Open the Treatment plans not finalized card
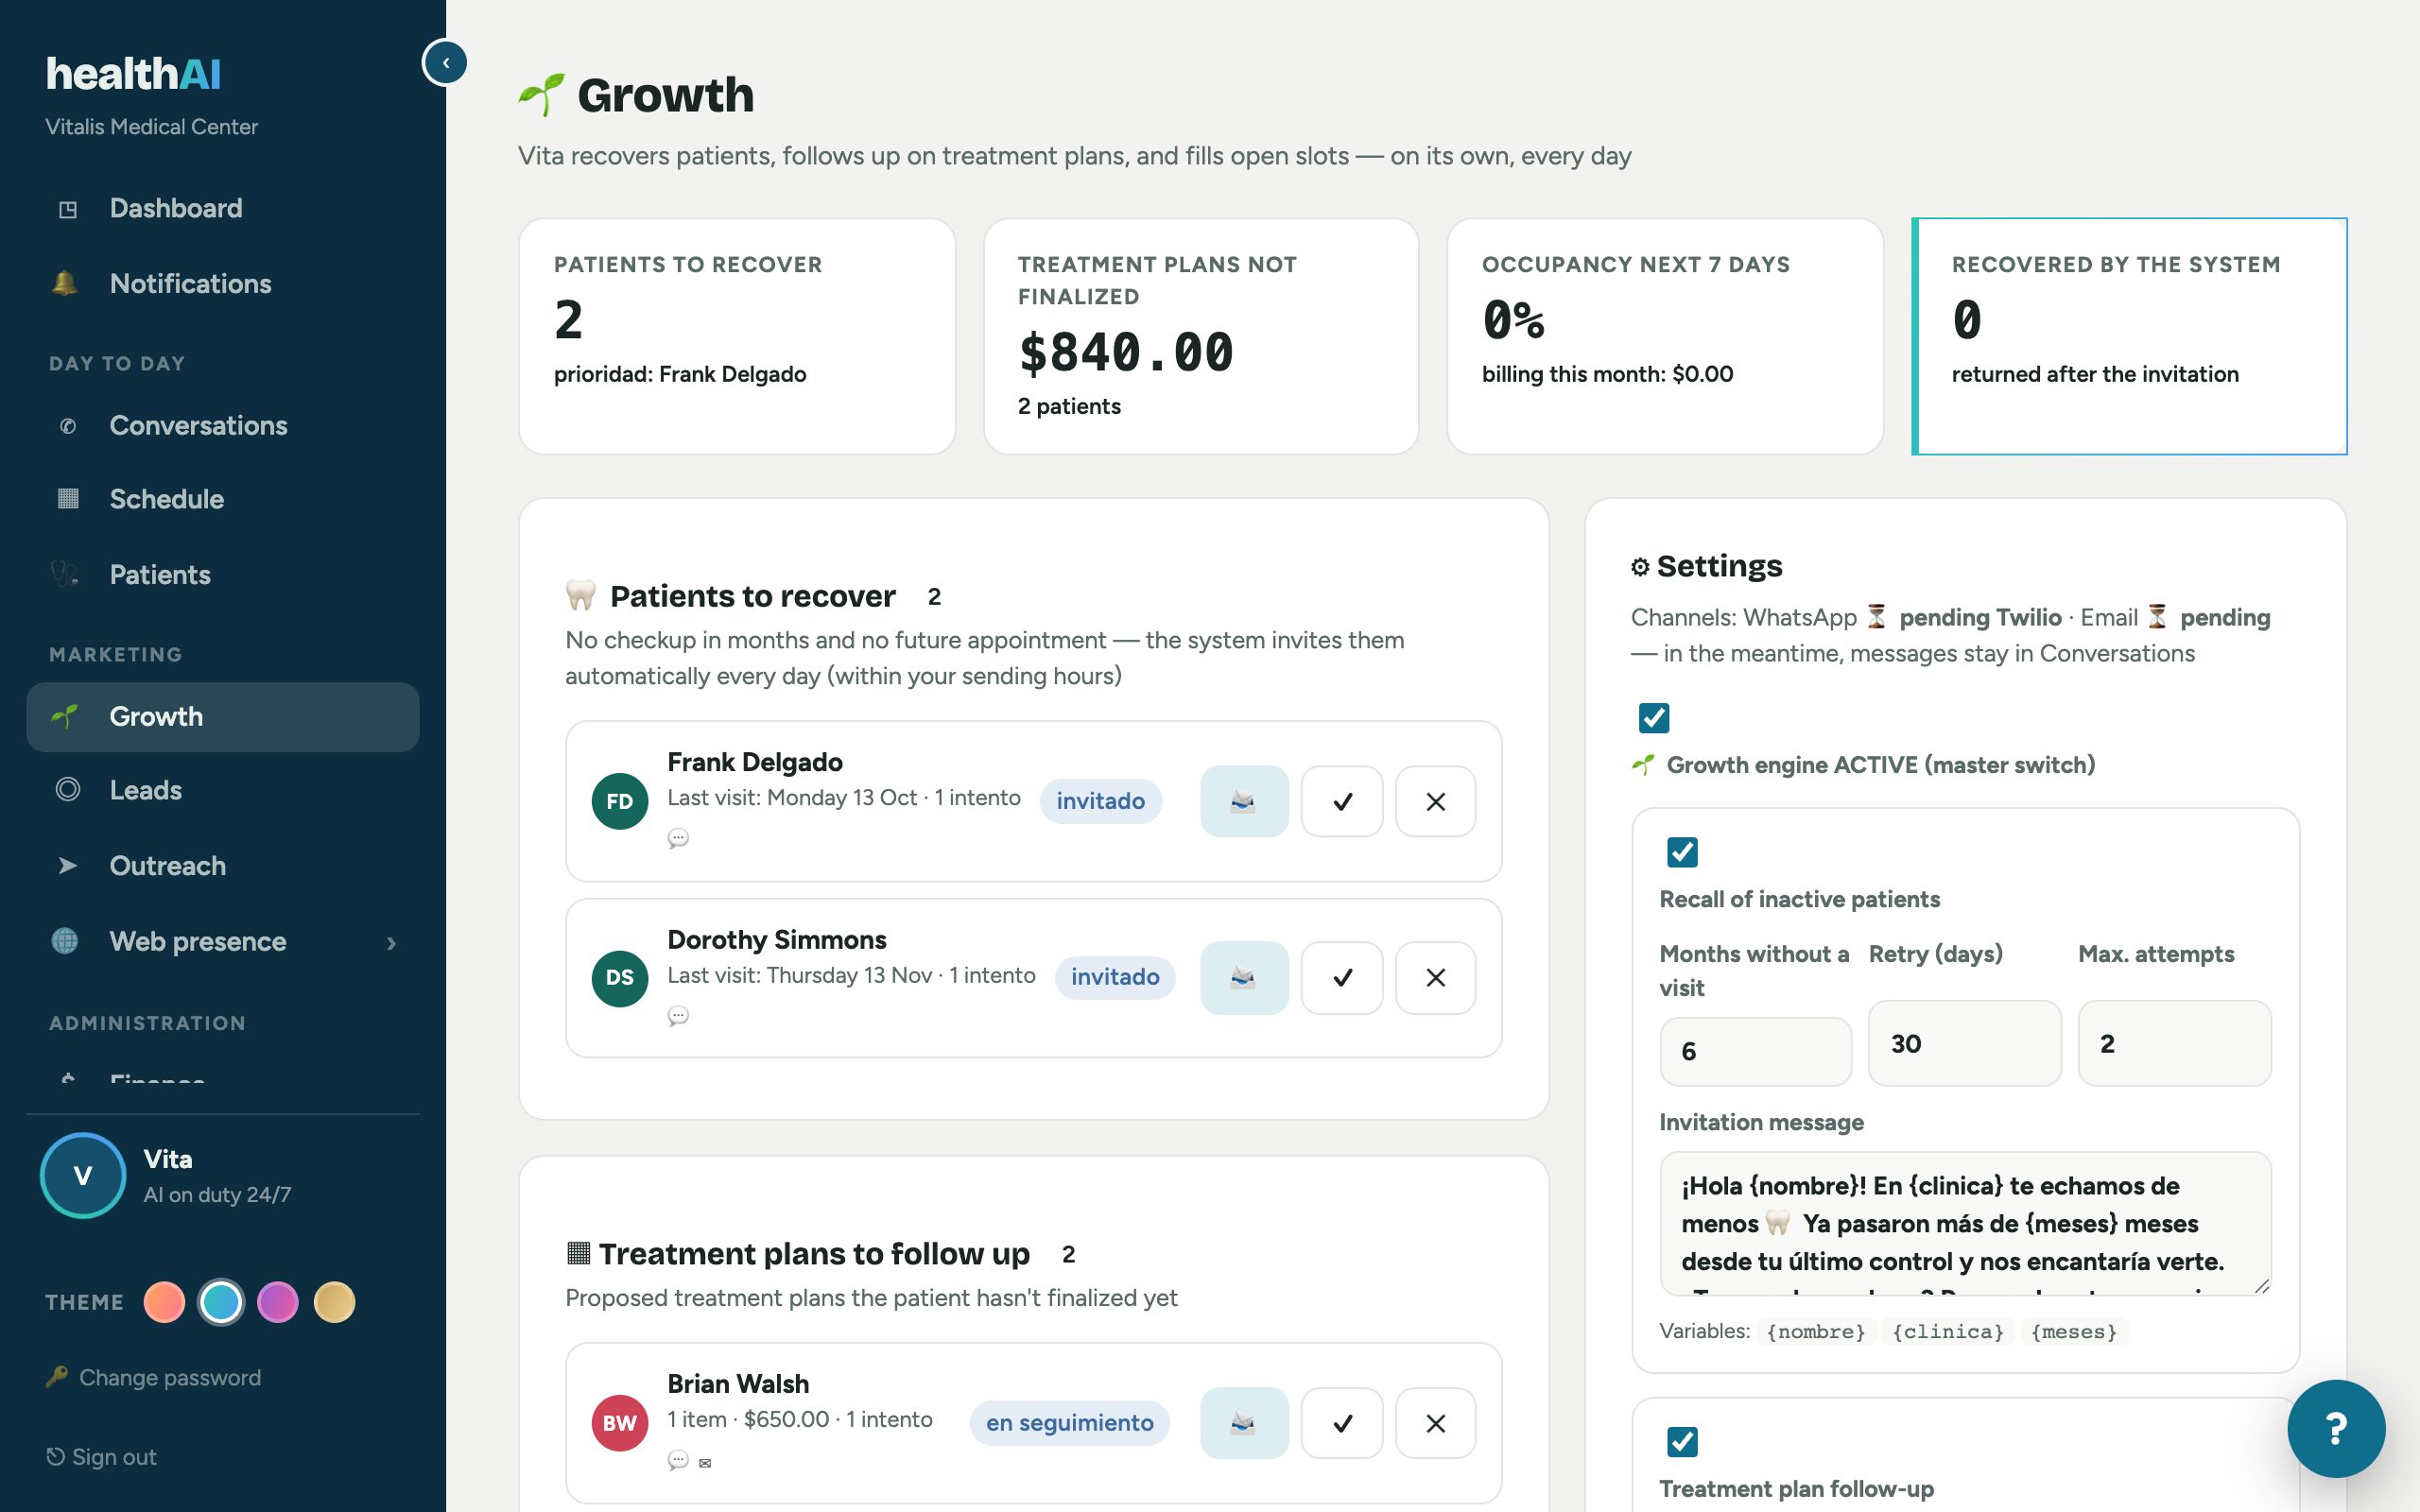 (x=1201, y=336)
